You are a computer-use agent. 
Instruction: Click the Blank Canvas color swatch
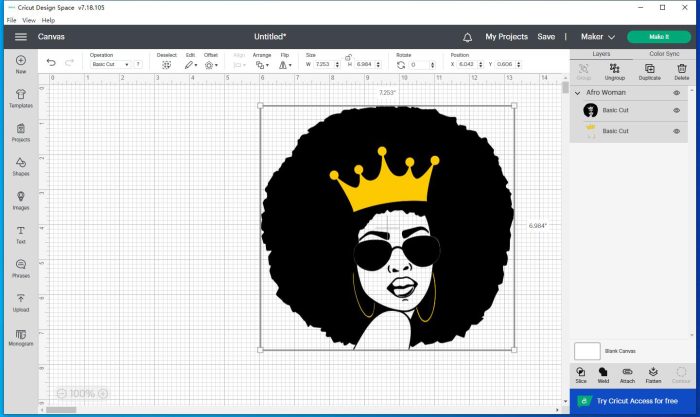[587, 351]
